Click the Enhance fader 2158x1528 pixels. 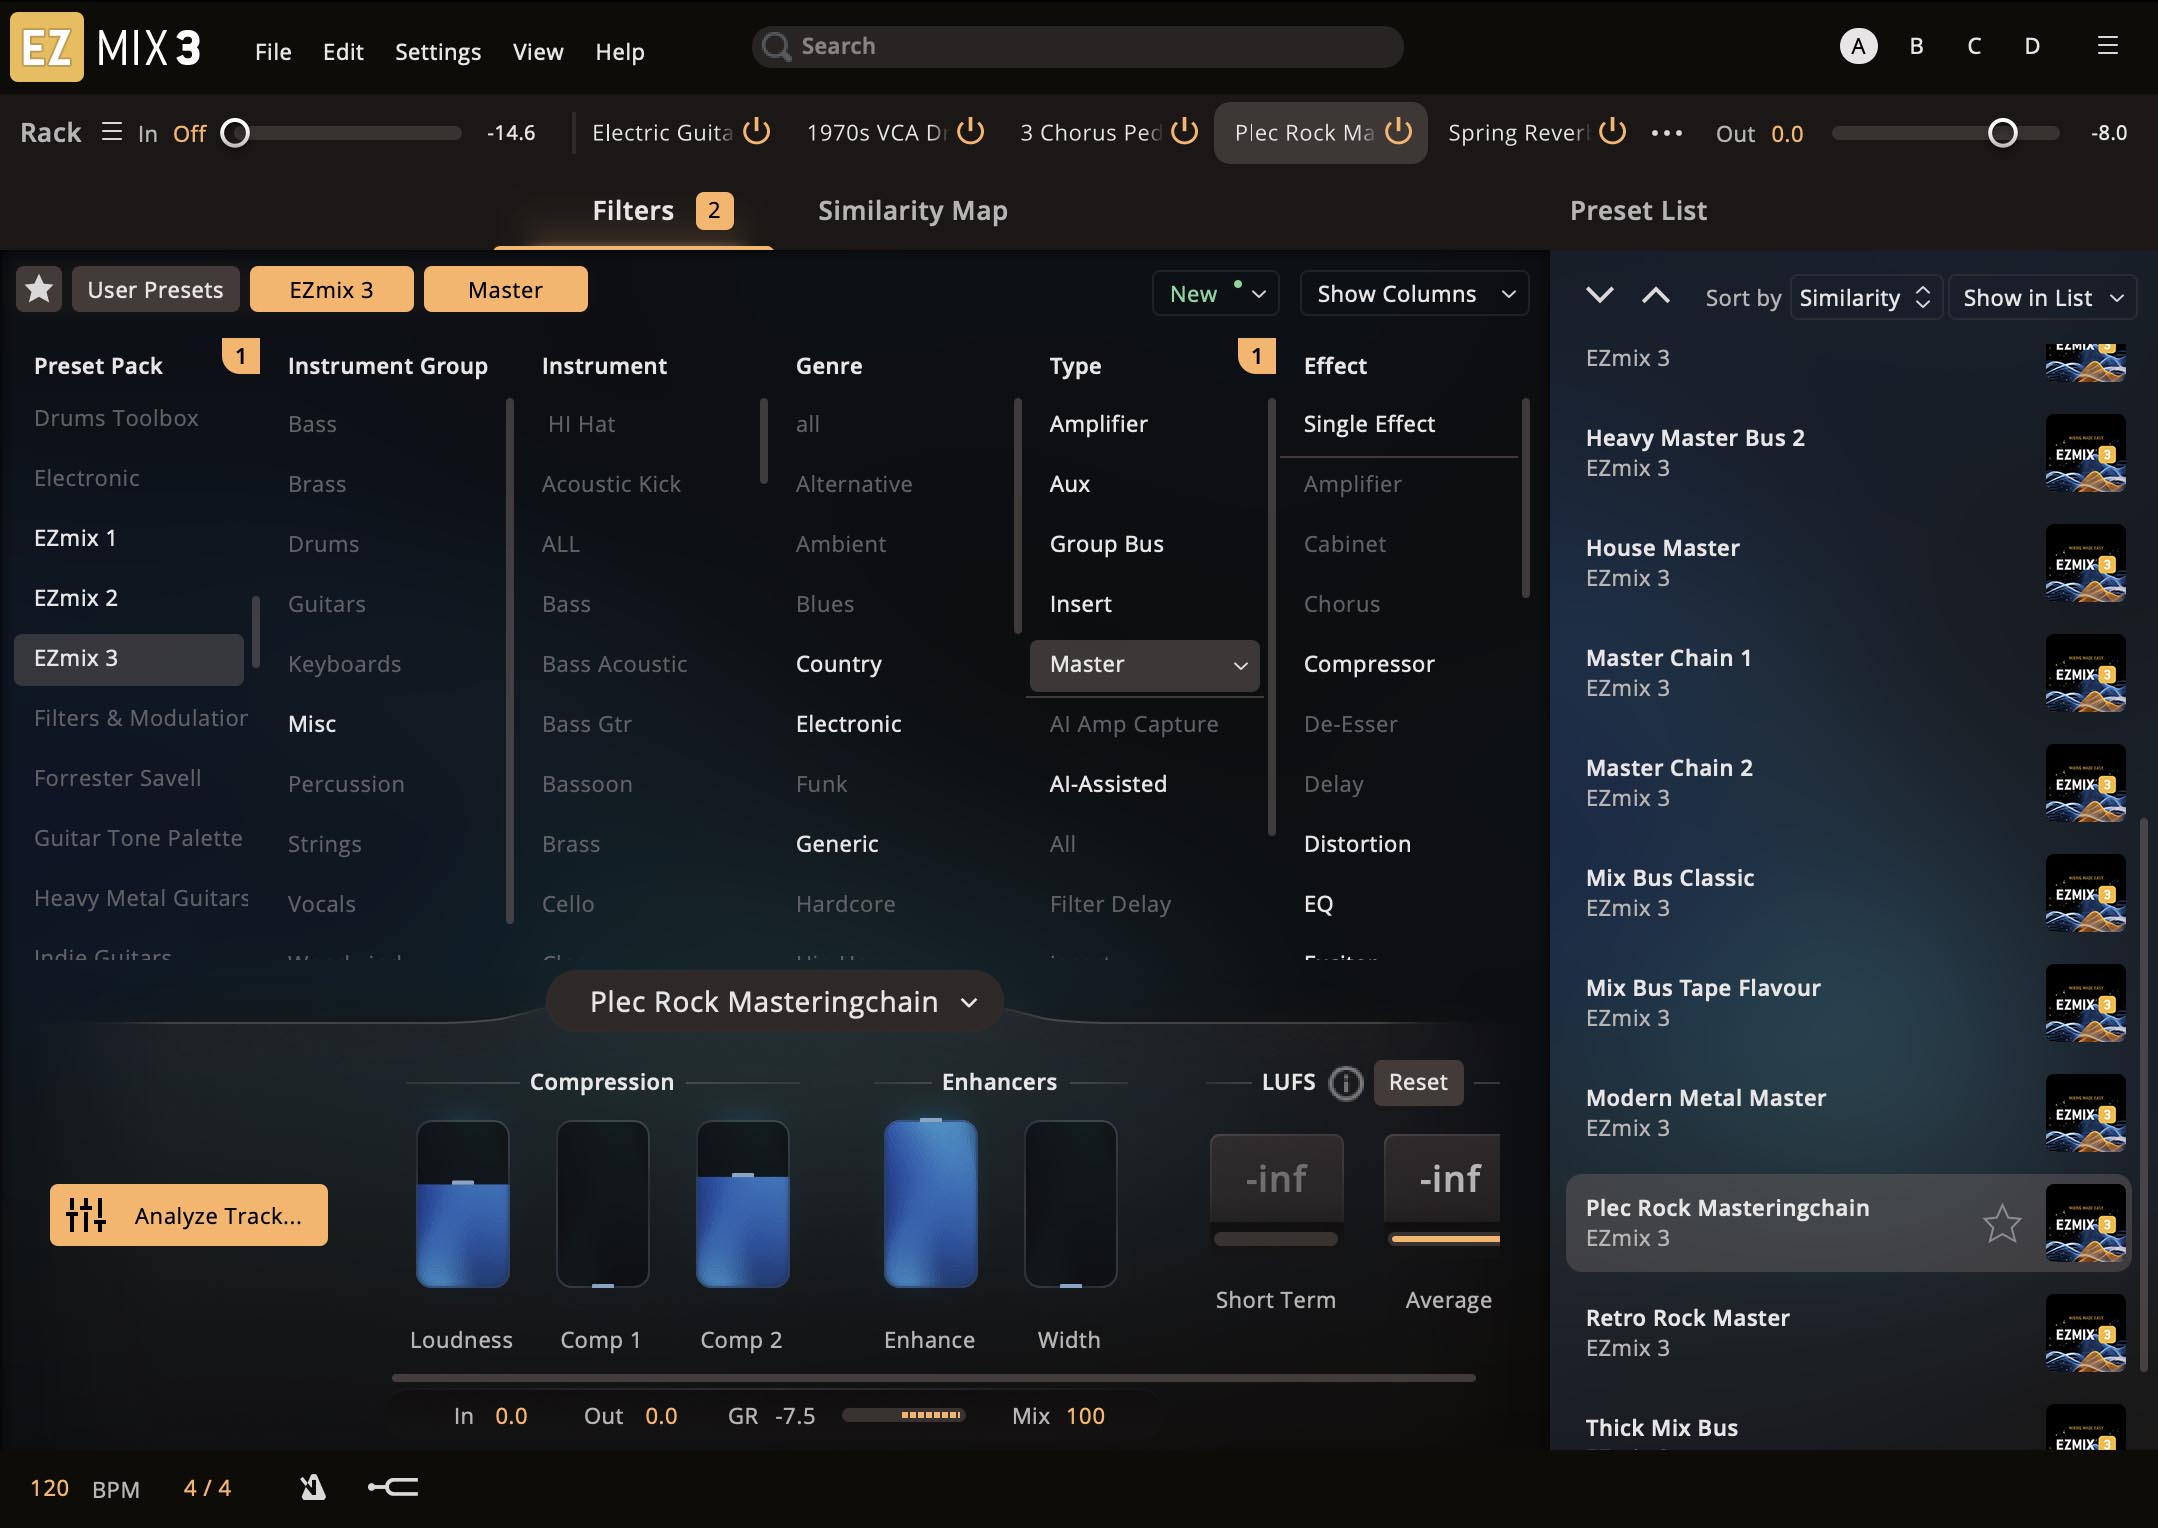pos(930,1204)
